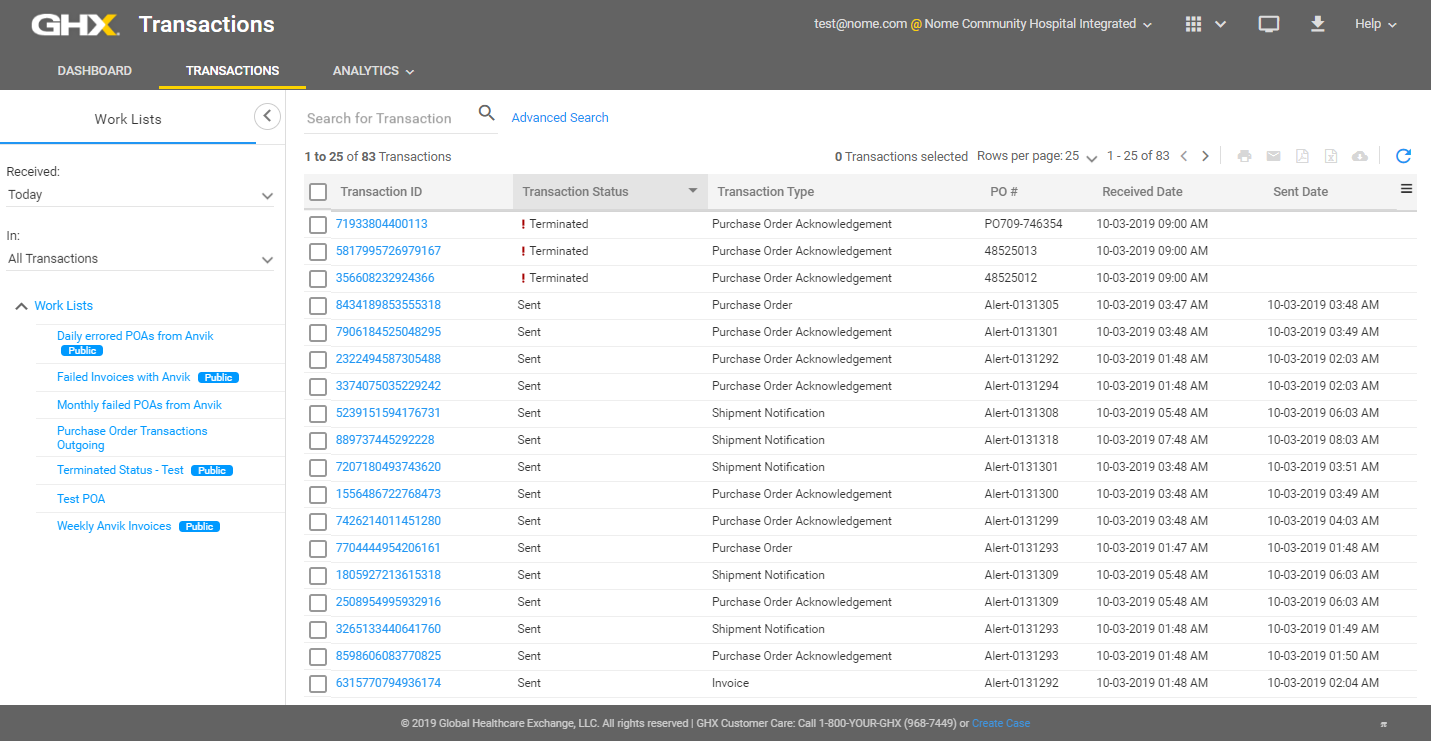The height and width of the screenshot is (741, 1431).
Task: Click the download icon in header
Action: (1317, 24)
